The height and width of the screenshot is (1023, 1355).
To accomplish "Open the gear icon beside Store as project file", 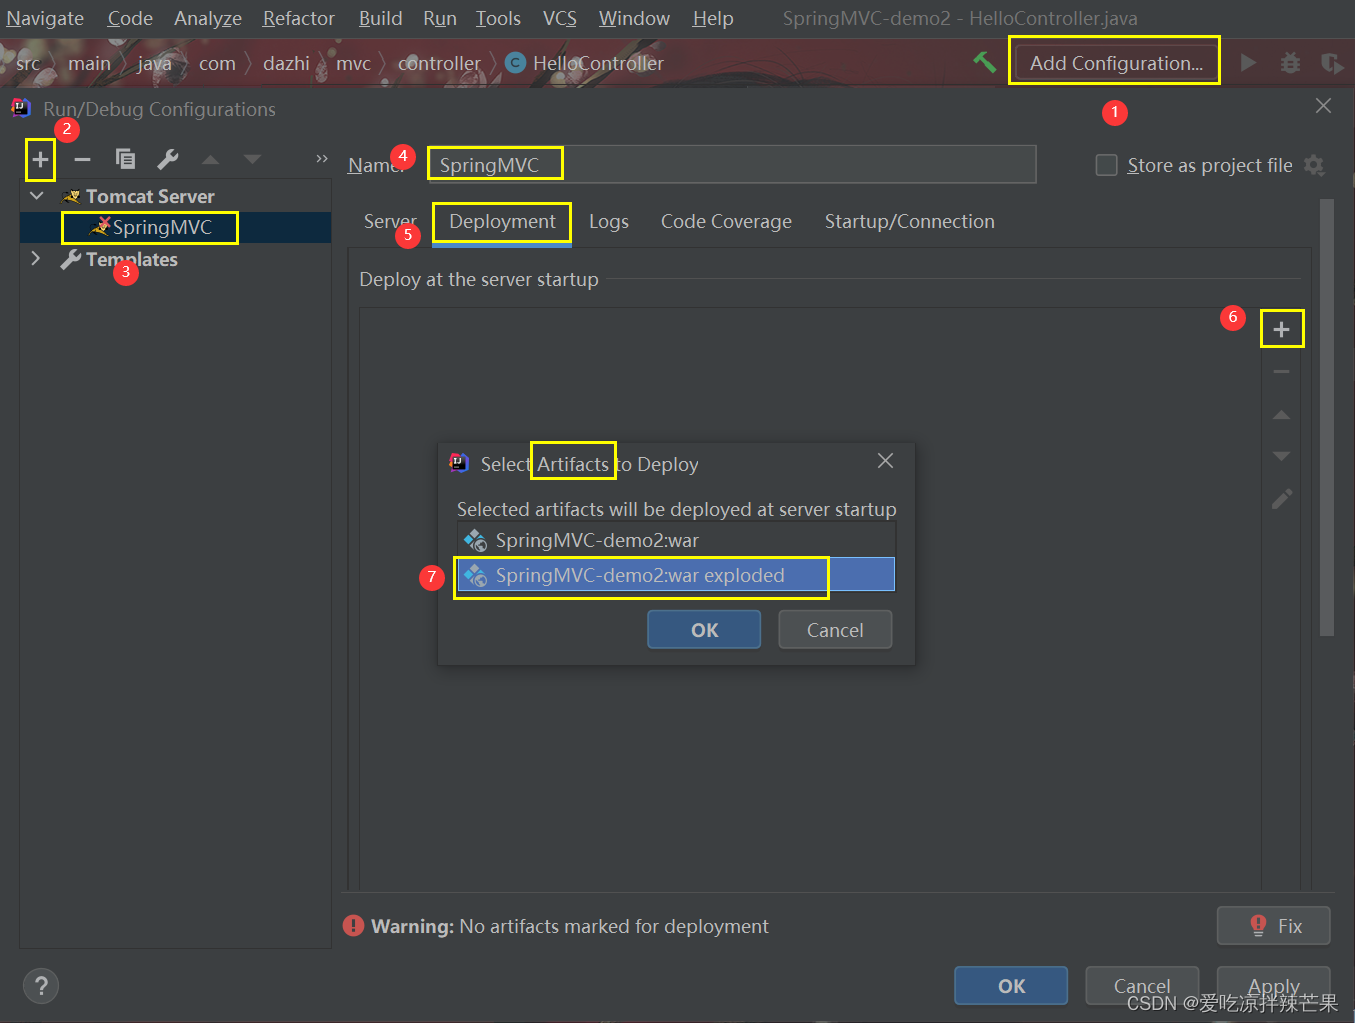I will point(1315,165).
